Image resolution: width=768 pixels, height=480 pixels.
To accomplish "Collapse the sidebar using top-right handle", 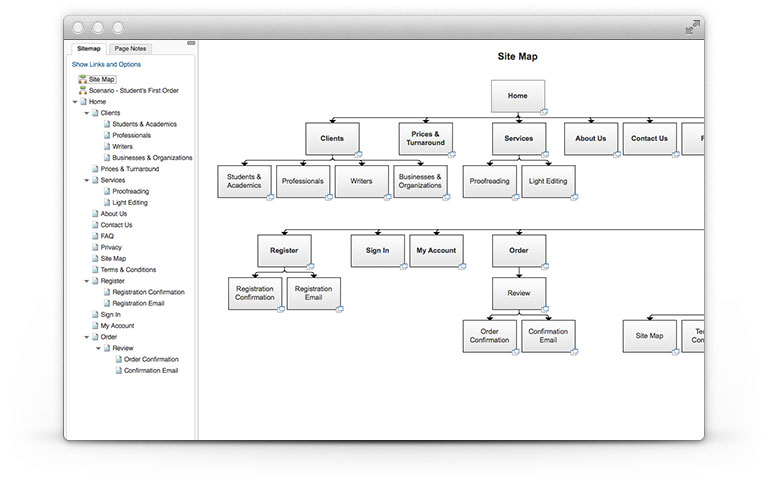I will [191, 43].
